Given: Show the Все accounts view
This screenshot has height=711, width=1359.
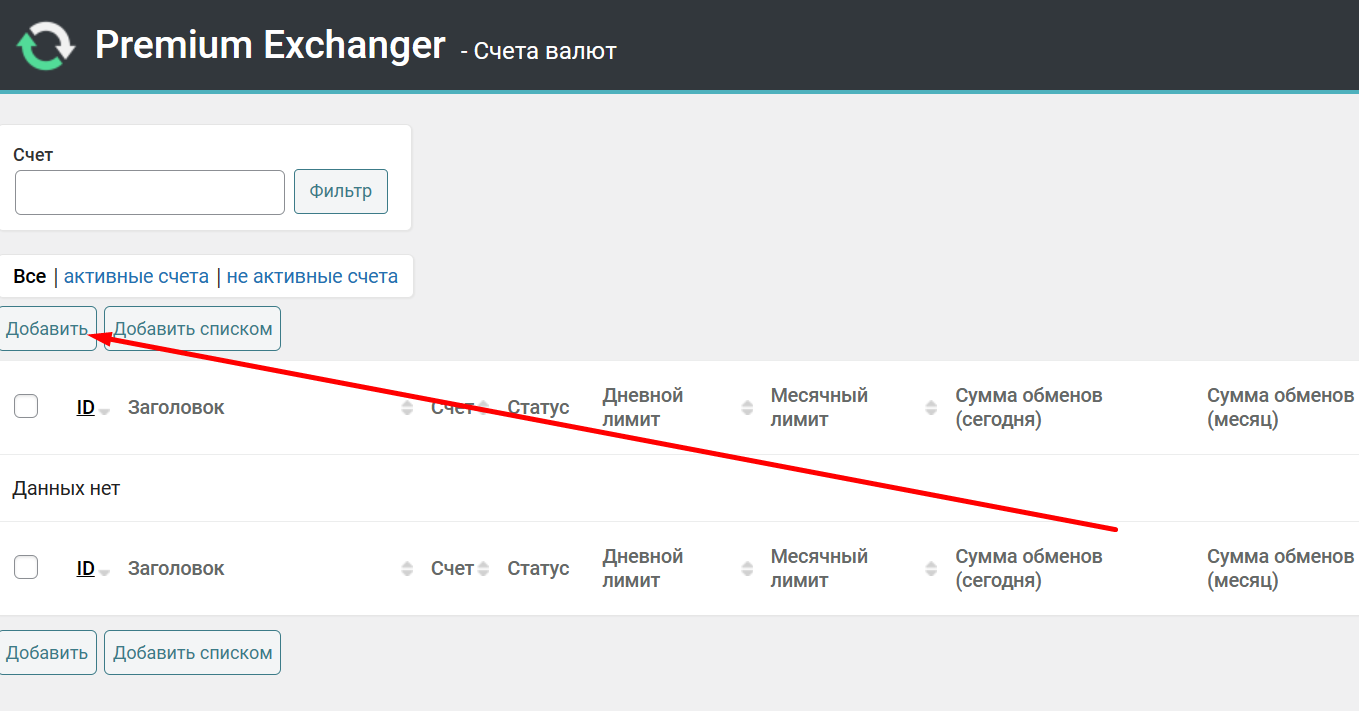Looking at the screenshot, I should (x=30, y=277).
